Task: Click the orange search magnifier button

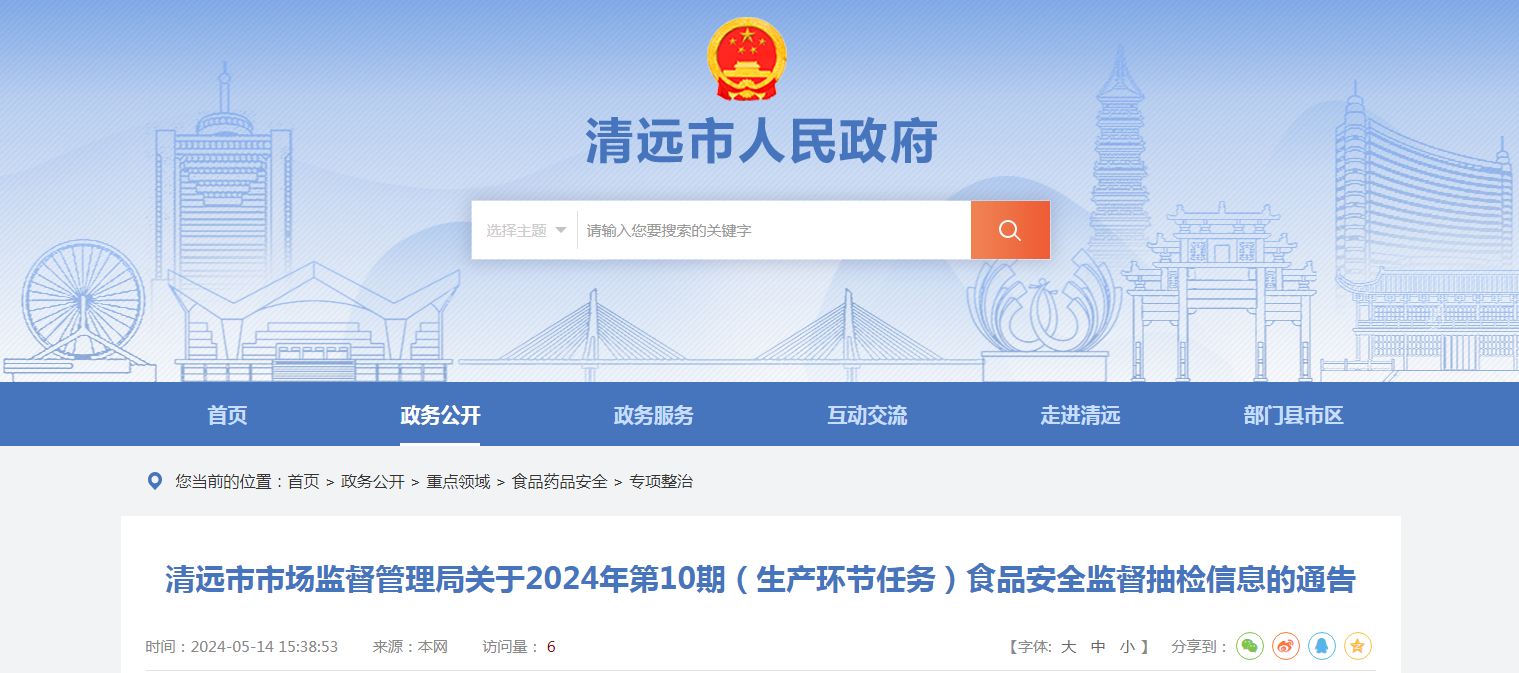Action: tap(1010, 230)
